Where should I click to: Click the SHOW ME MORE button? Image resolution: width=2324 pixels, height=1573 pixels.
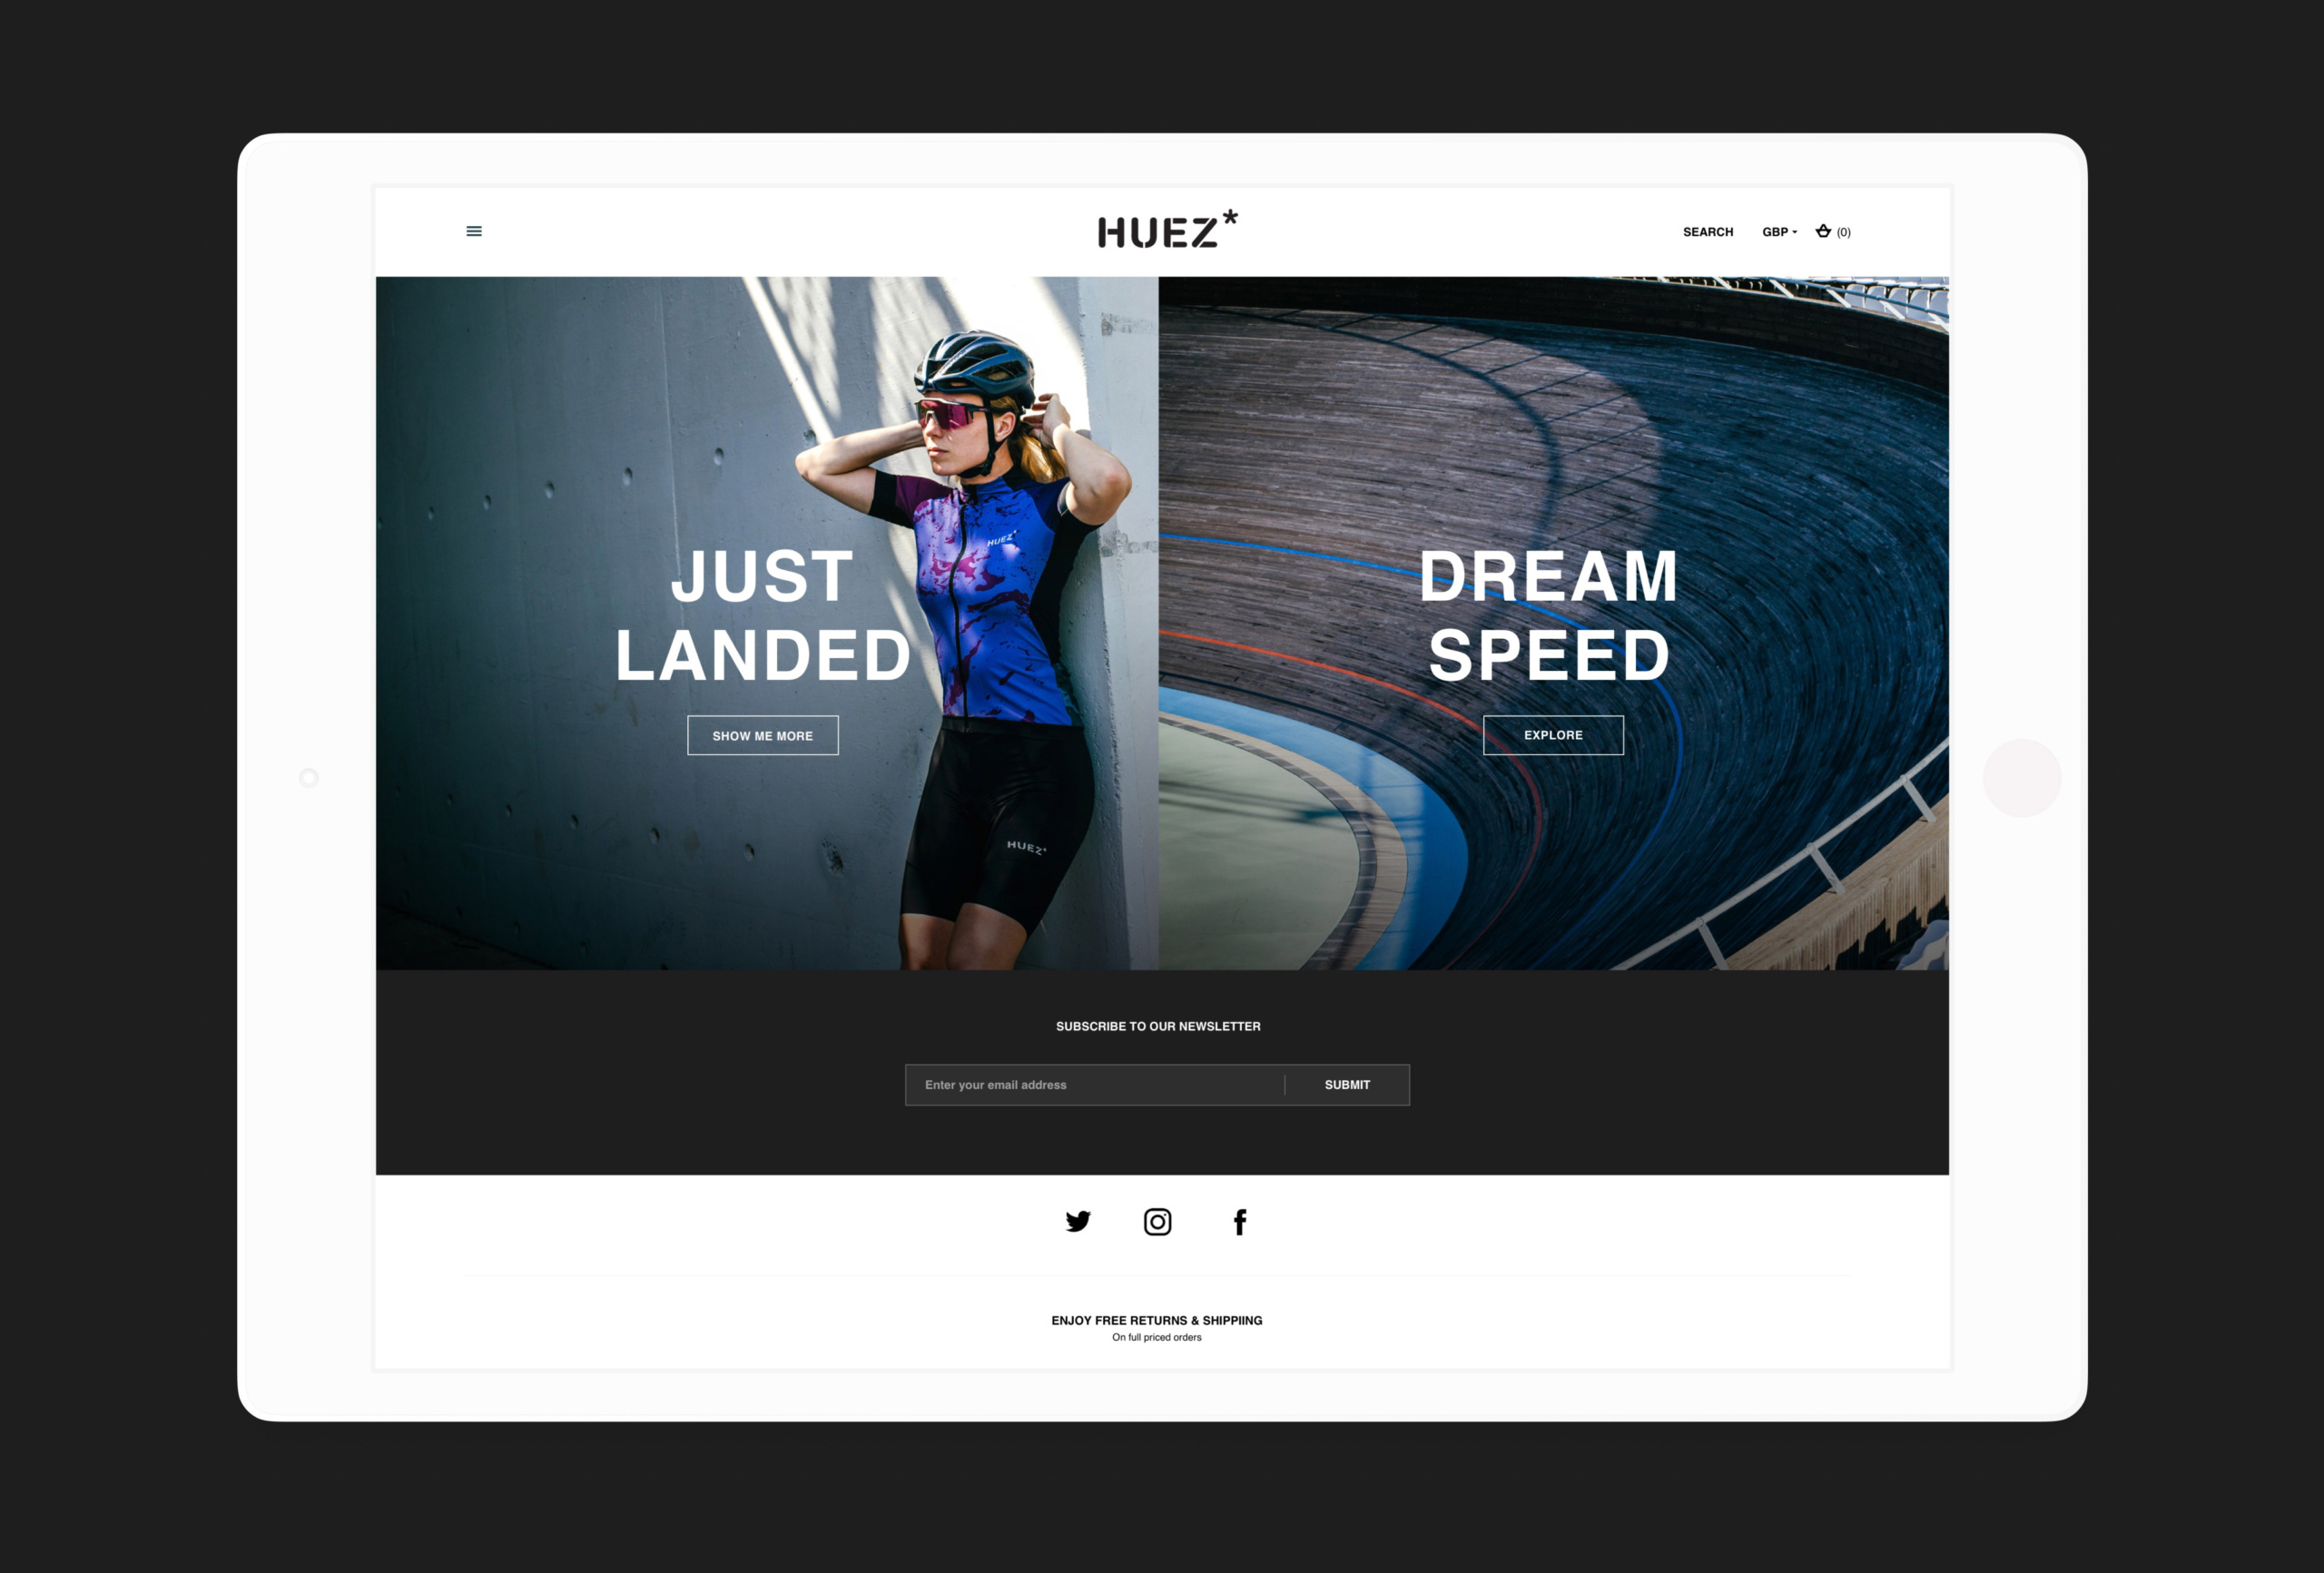763,735
